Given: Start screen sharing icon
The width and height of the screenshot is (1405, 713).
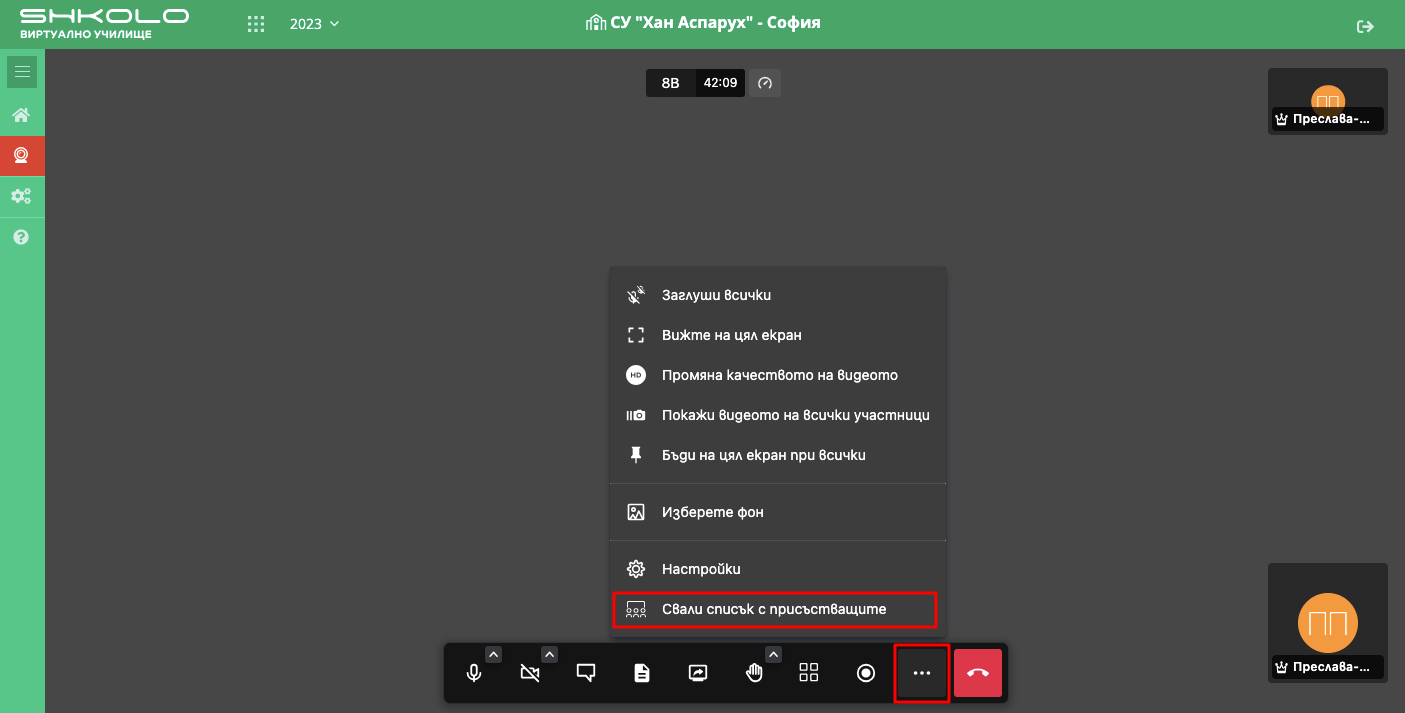Looking at the screenshot, I should 698,673.
